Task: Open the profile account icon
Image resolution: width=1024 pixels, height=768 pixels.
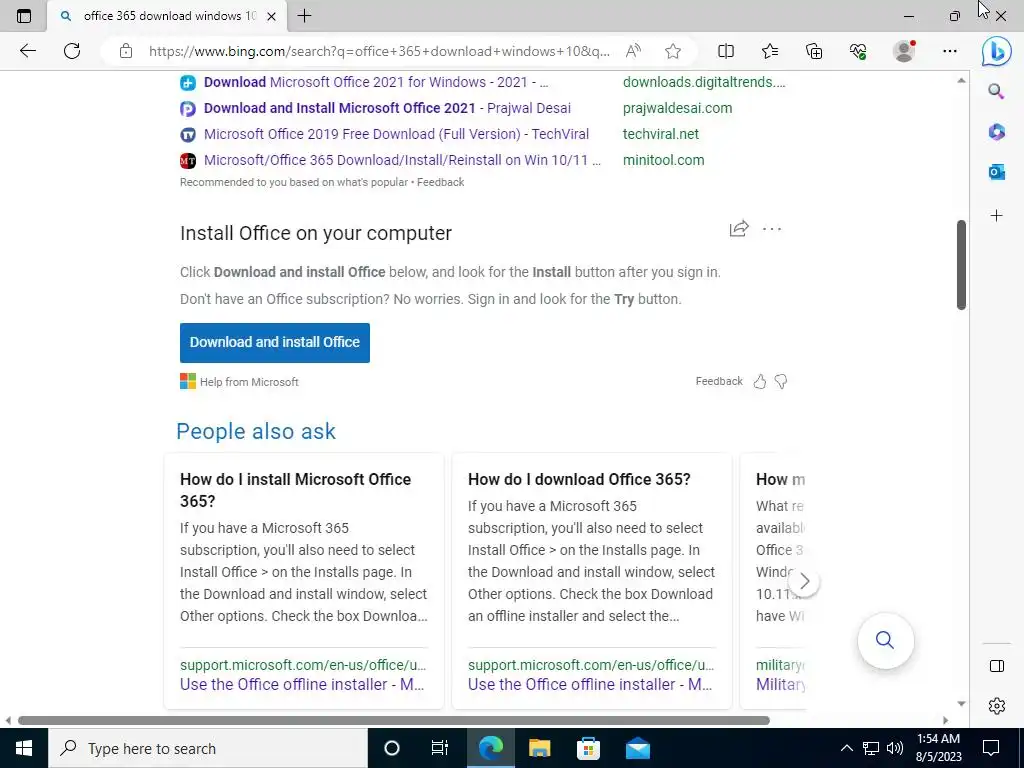Action: pos(904,51)
